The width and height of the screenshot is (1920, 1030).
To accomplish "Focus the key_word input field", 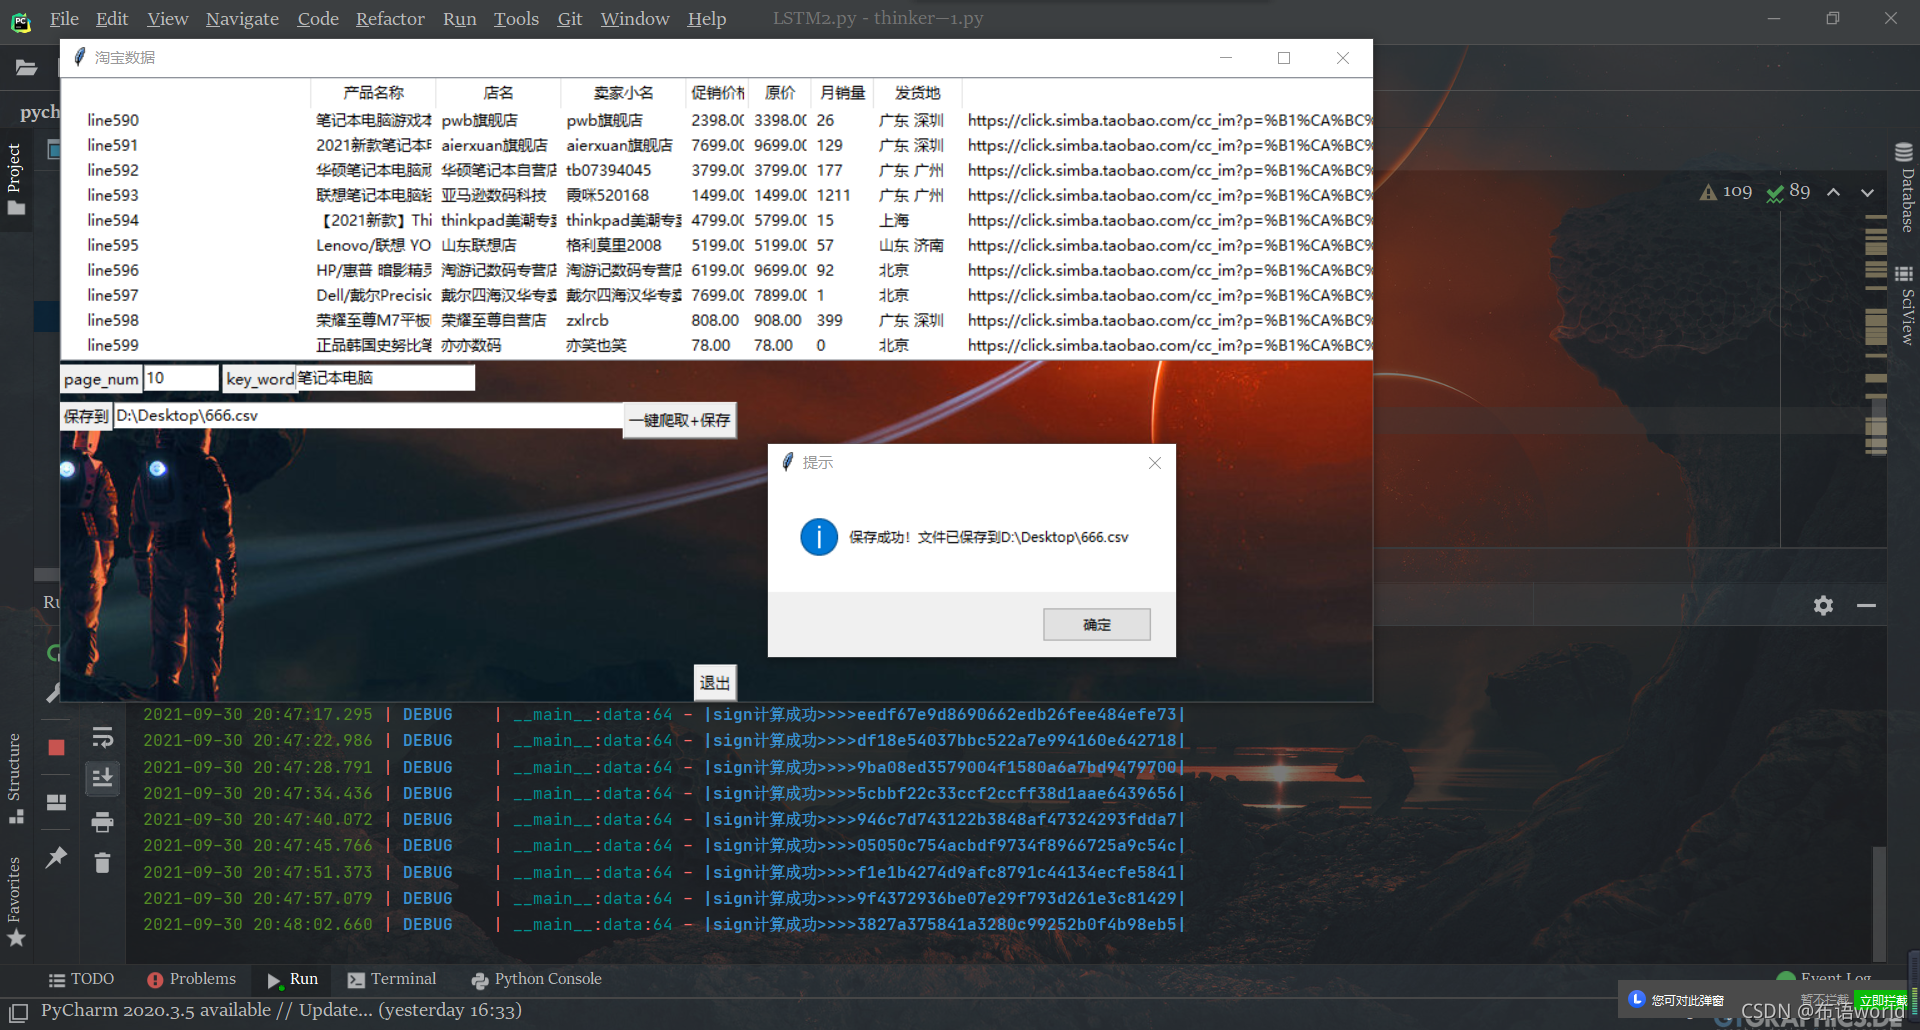I will [x=385, y=378].
